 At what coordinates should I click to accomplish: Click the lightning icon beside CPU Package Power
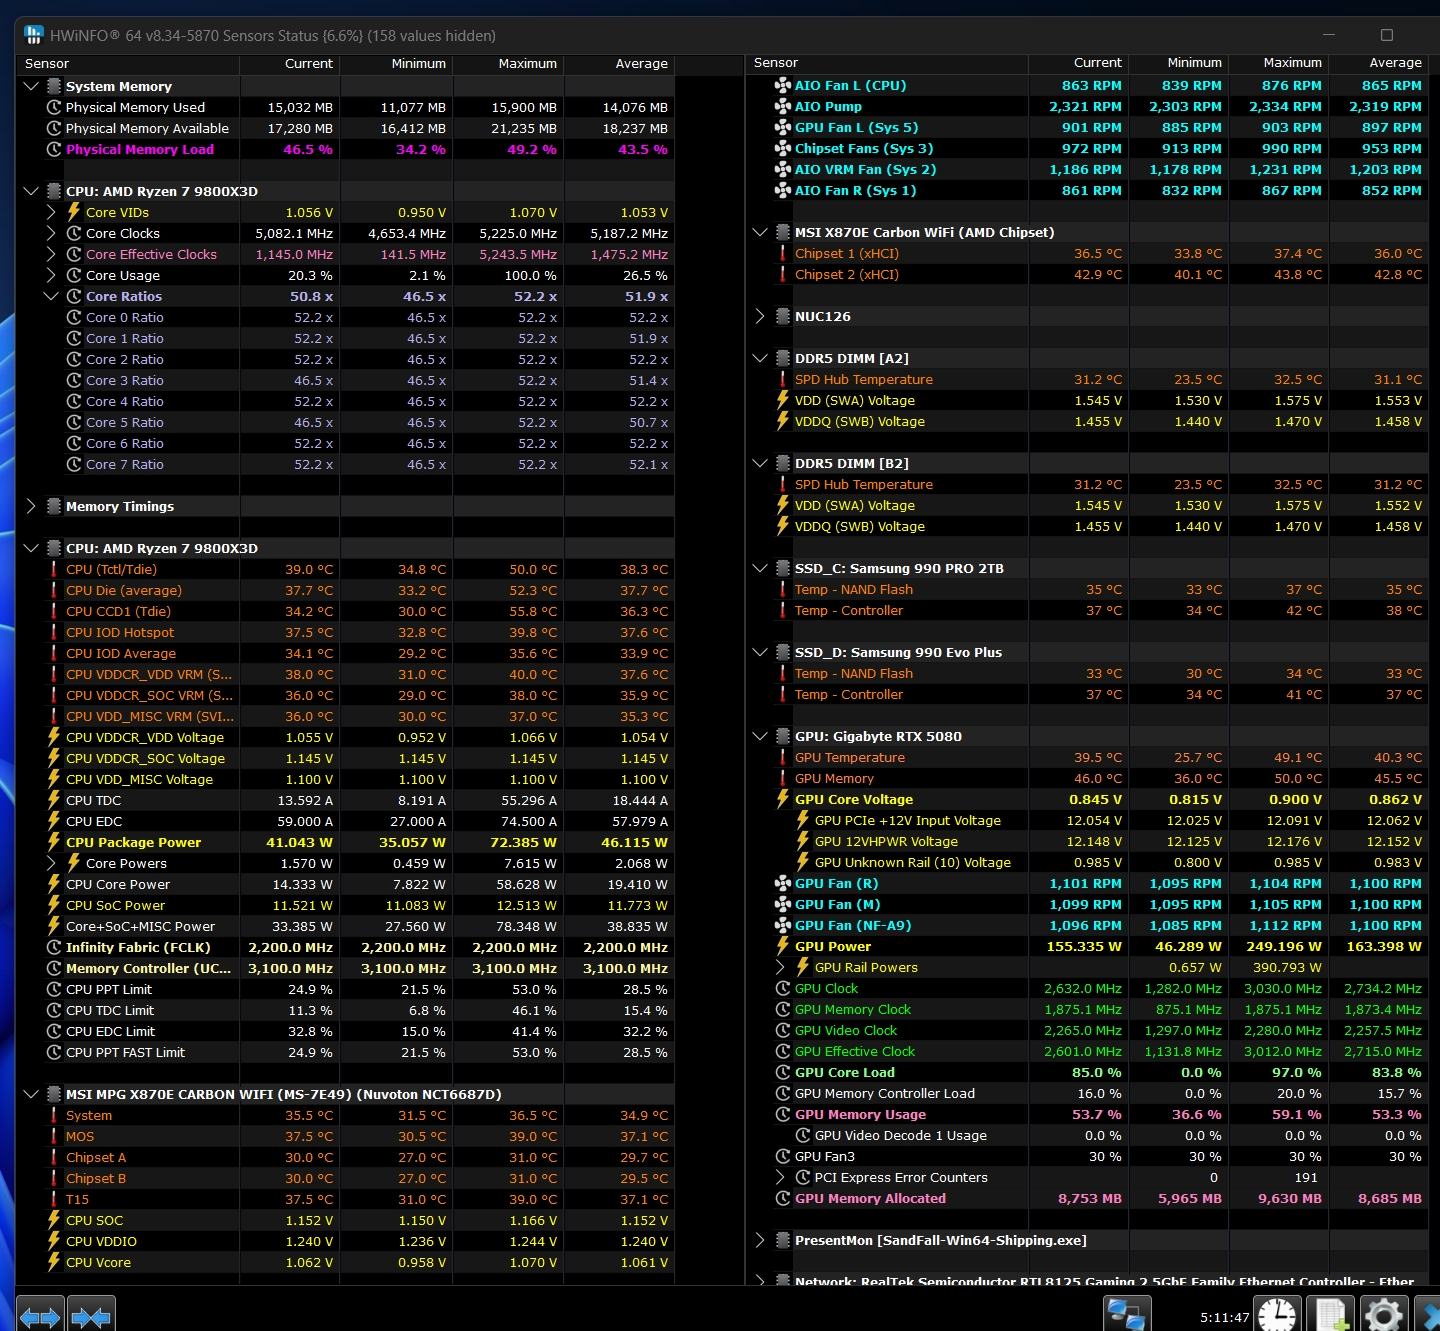click(54, 842)
